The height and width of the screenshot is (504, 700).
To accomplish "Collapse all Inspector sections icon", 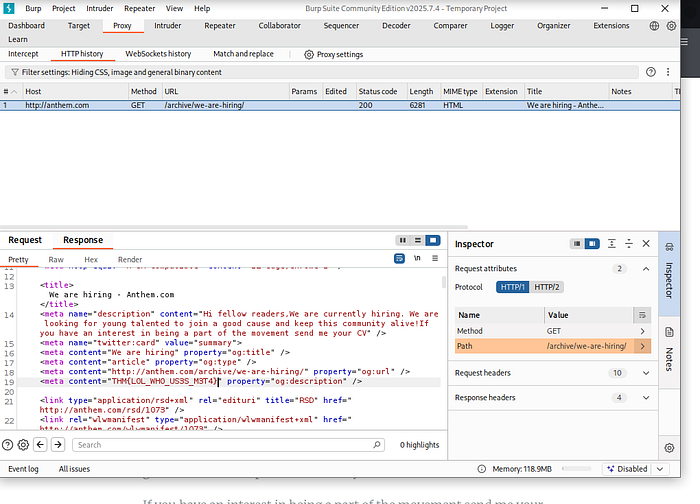I will 629,244.
